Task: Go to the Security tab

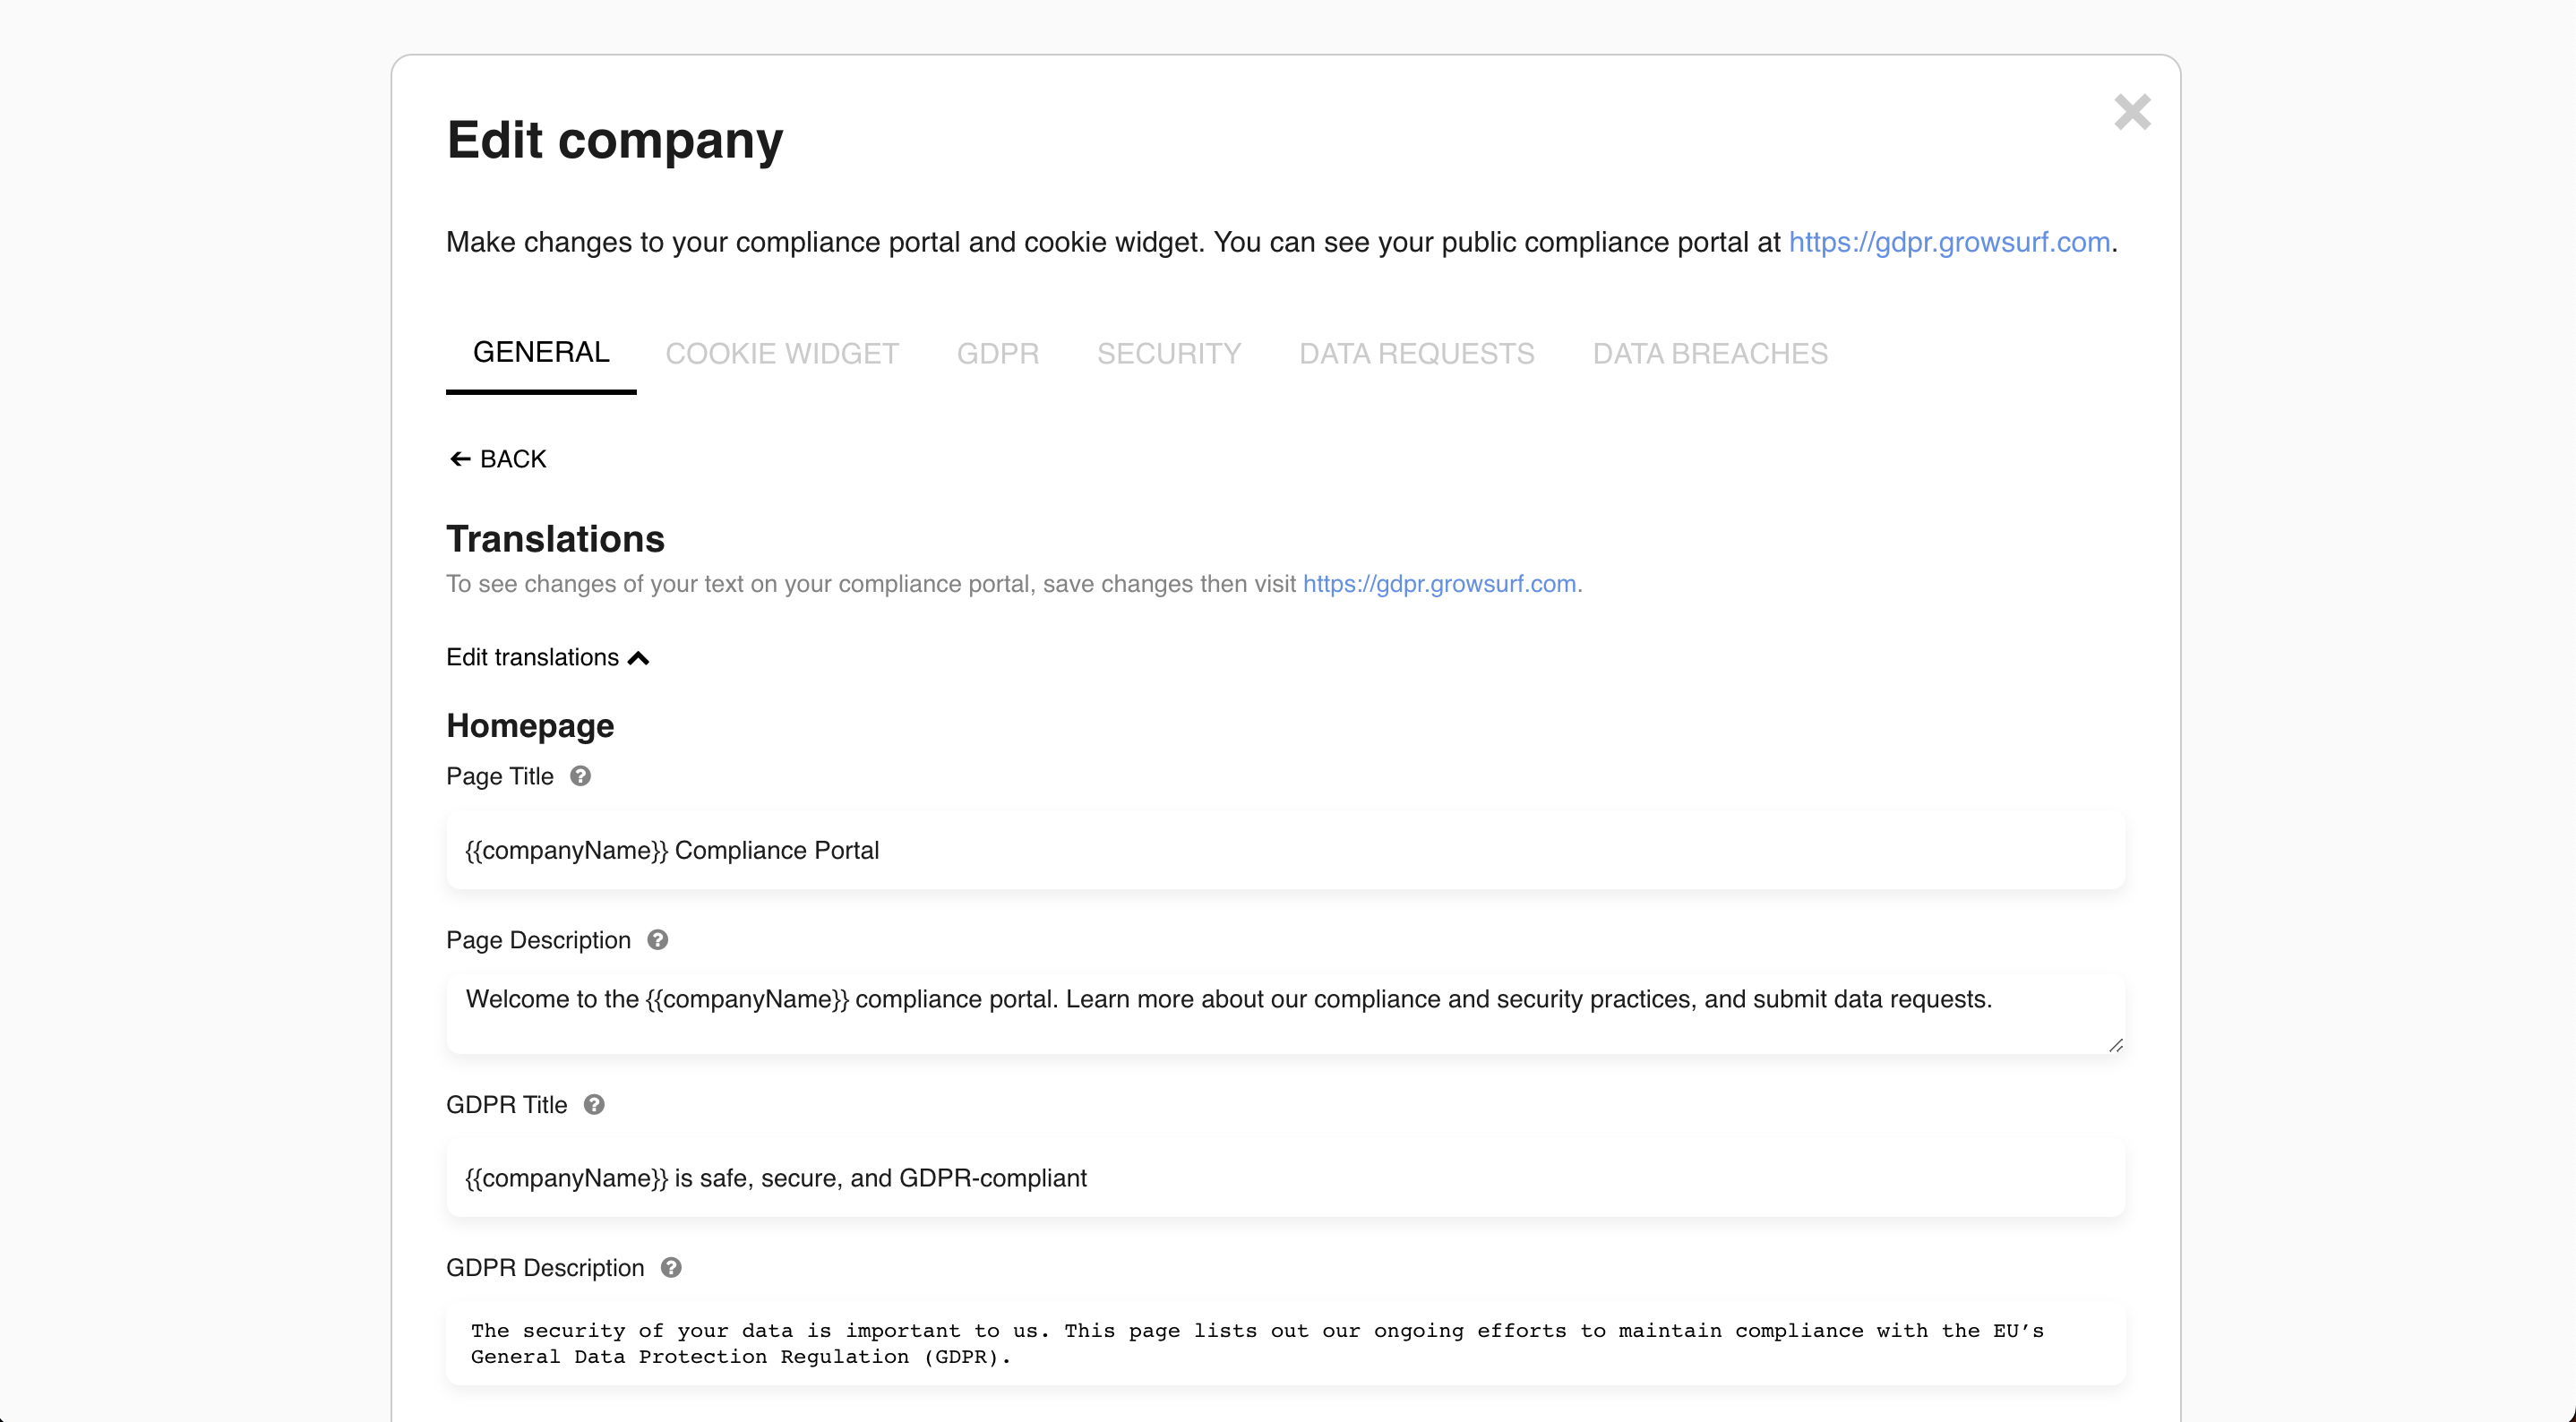Action: [1168, 353]
